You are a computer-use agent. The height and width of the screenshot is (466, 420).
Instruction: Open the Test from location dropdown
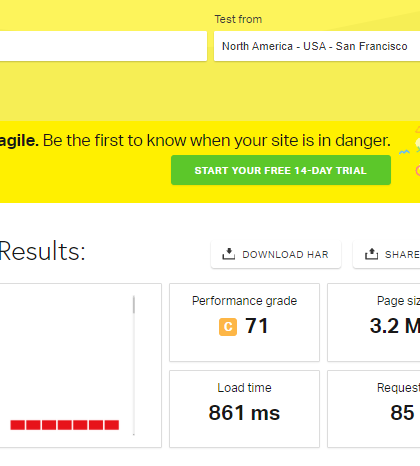coord(317,46)
